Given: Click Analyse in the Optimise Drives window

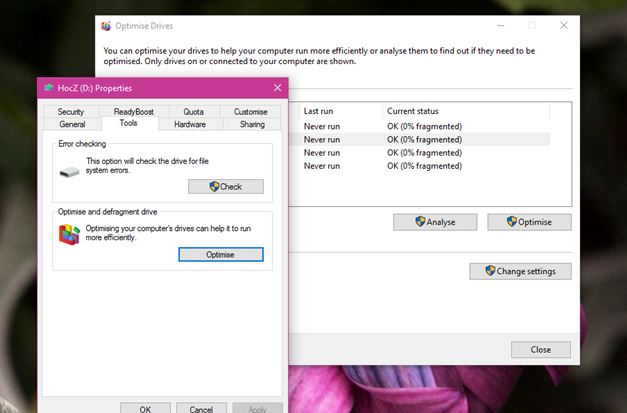Looking at the screenshot, I should tap(435, 222).
